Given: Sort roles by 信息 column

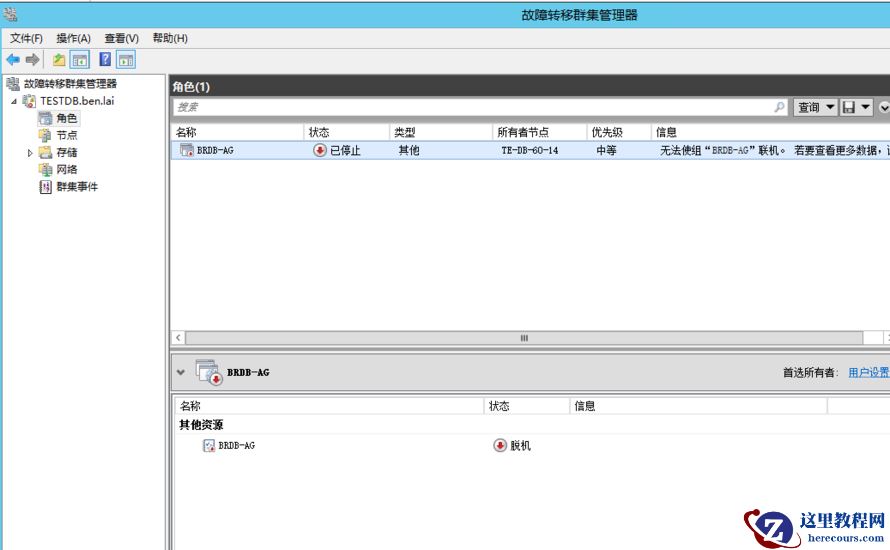Looking at the screenshot, I should [770, 132].
